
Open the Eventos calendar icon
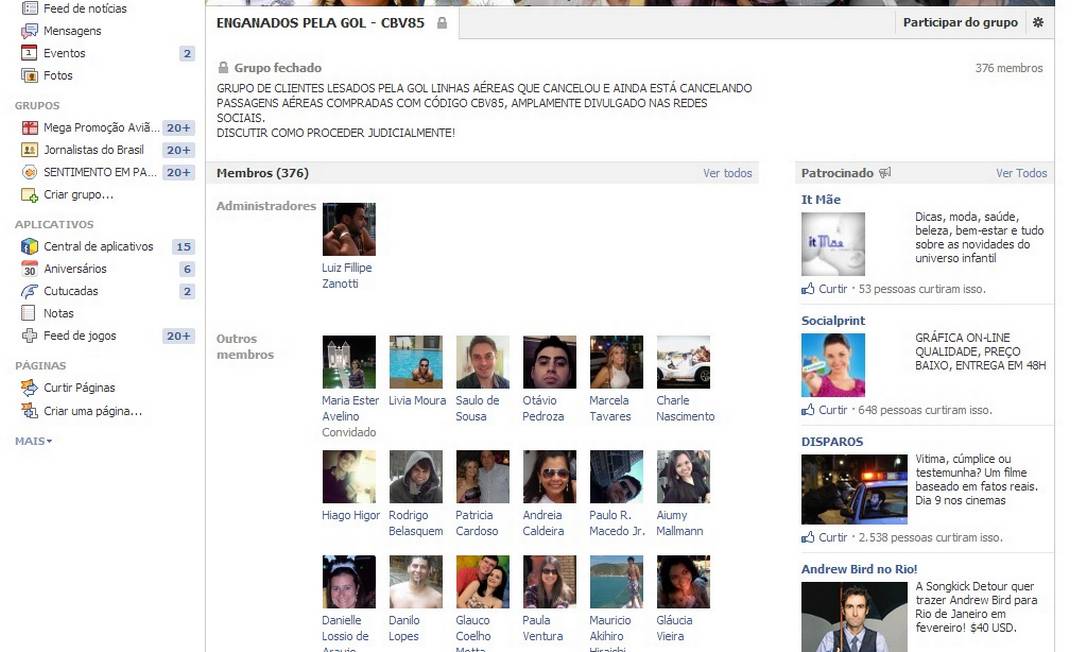[x=29, y=53]
